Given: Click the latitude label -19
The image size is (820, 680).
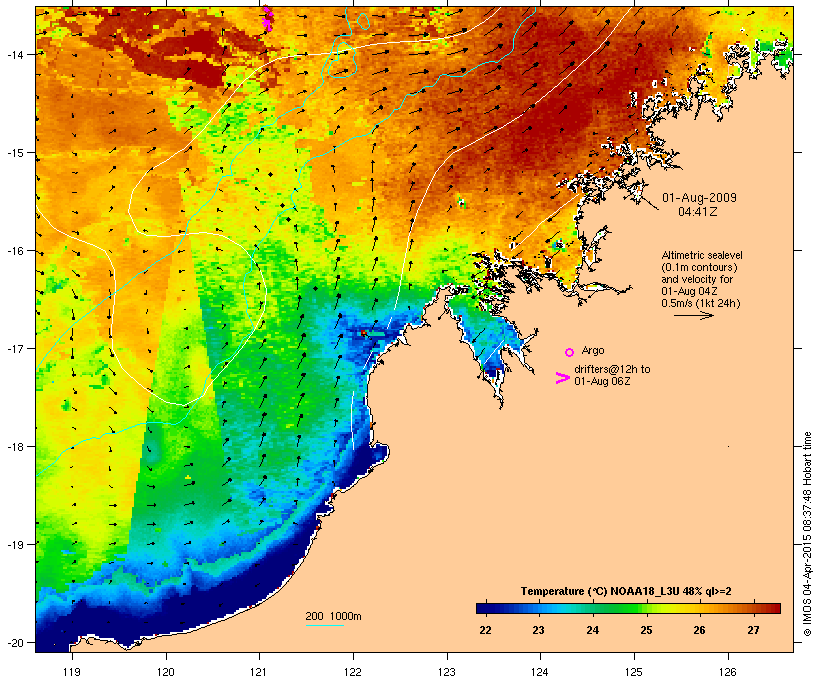Looking at the screenshot, I should (15, 545).
